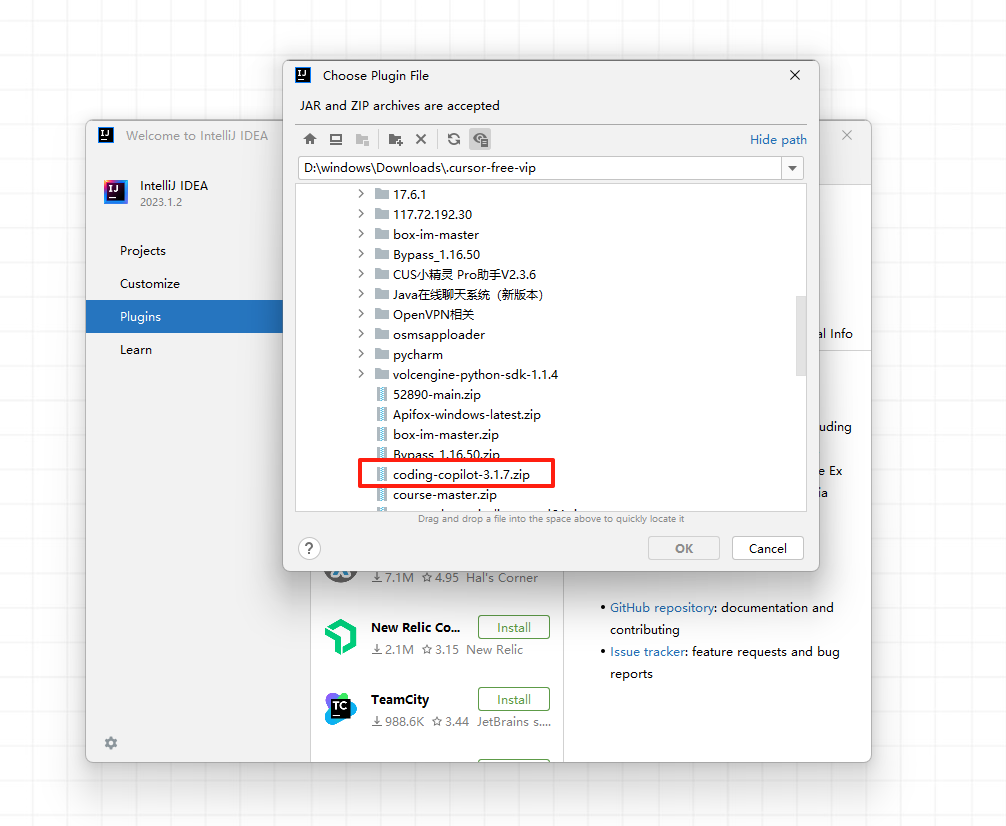Viewport: 1006px width, 826px height.
Task: Refresh the file tree with reload icon
Action: (x=454, y=139)
